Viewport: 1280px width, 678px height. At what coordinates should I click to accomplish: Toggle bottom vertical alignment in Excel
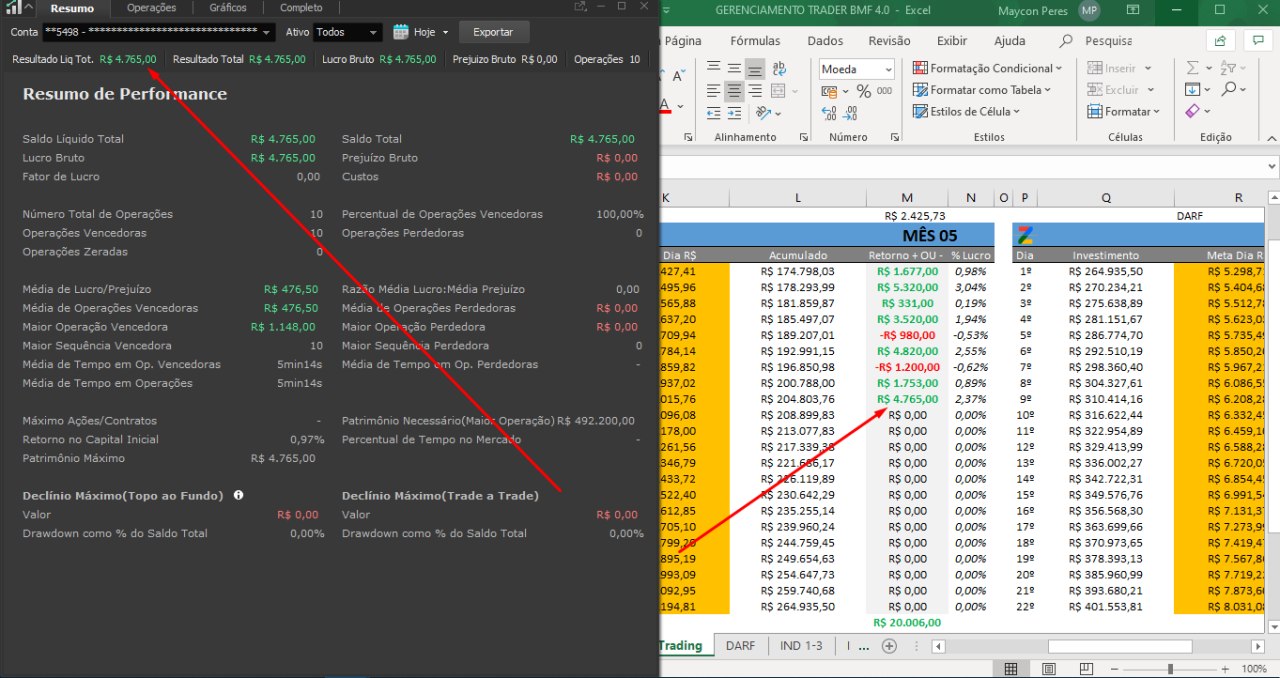[x=755, y=68]
